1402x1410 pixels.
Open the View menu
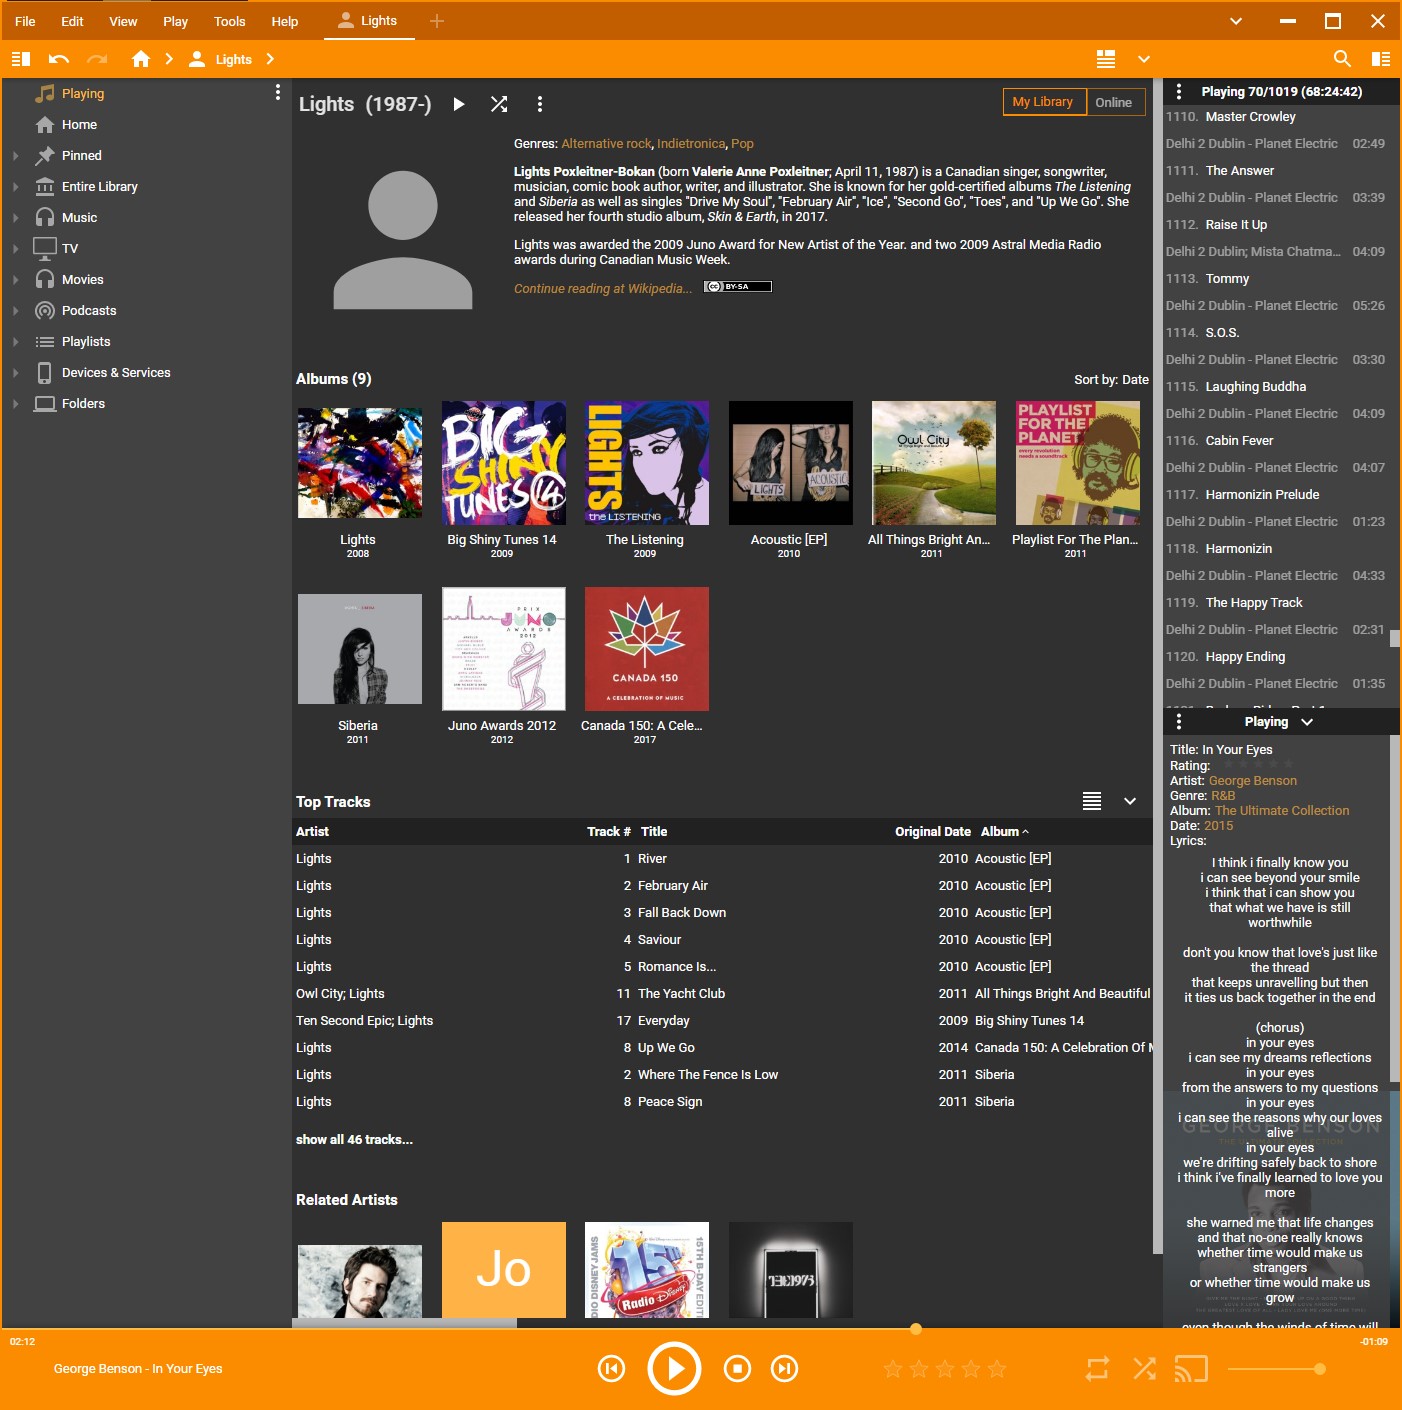123,21
